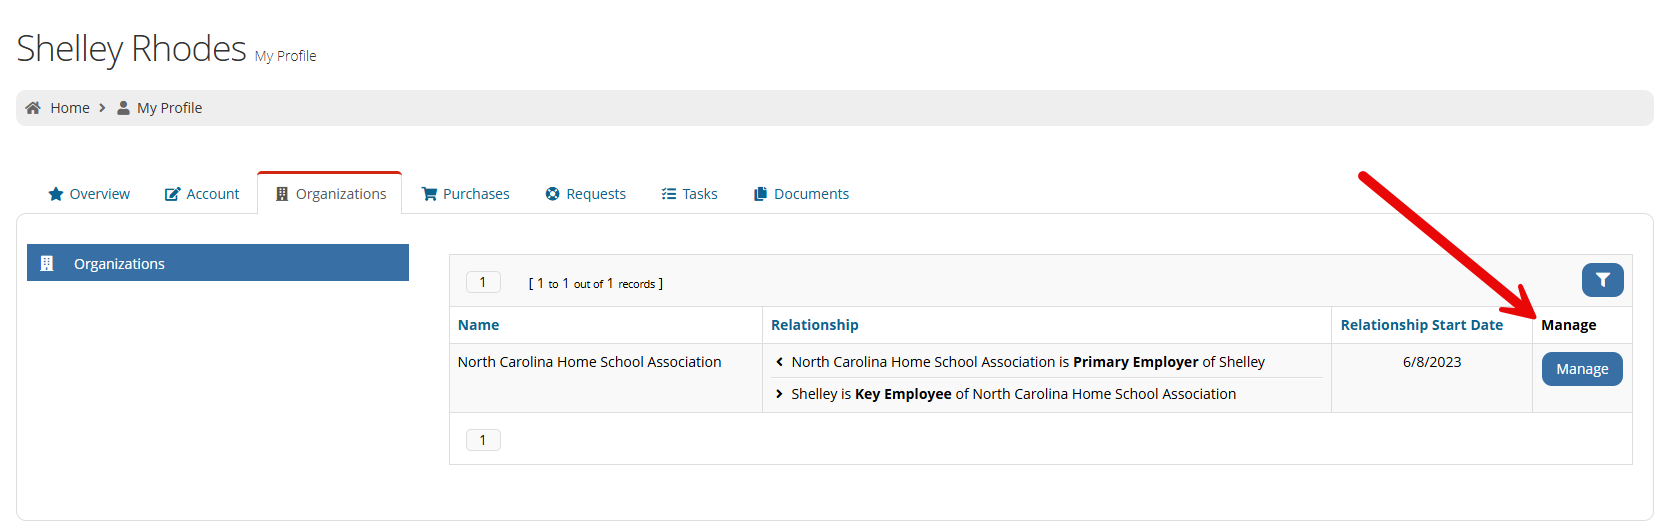Click the edit pencil icon on Account tab
The width and height of the screenshot is (1658, 528).
(x=173, y=194)
